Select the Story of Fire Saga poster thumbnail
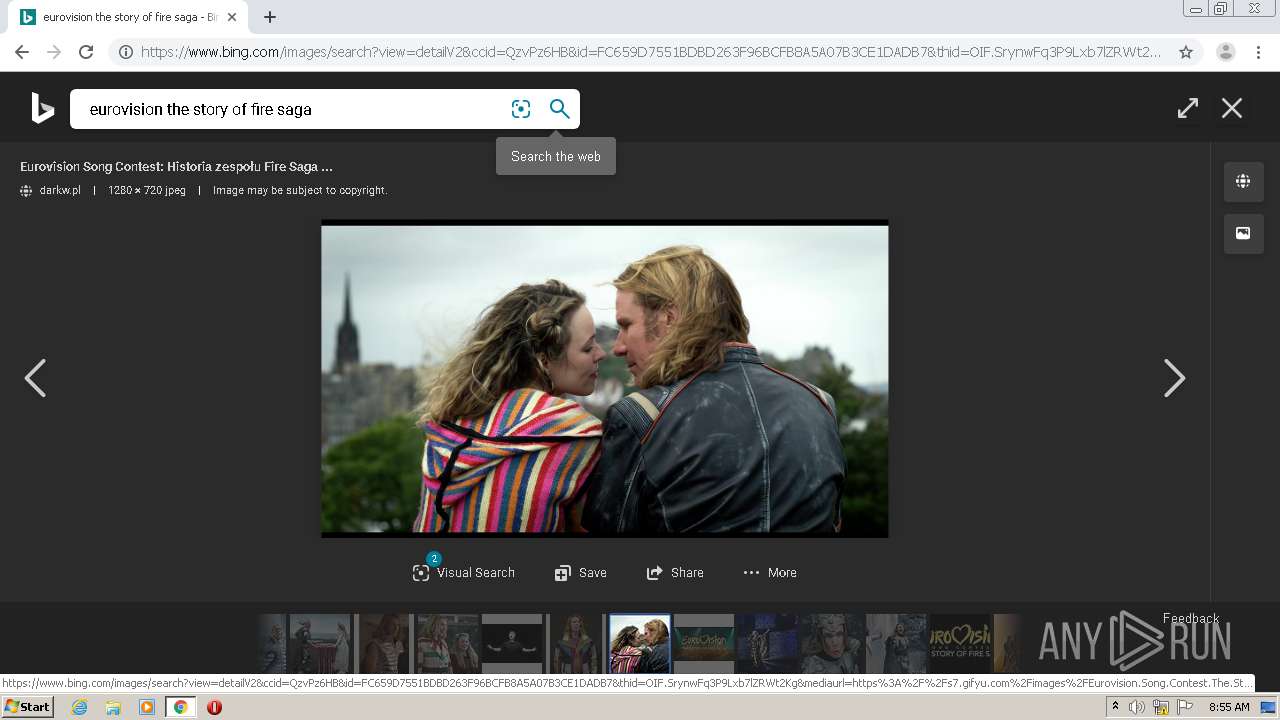The width and height of the screenshot is (1280, 720). [960, 643]
